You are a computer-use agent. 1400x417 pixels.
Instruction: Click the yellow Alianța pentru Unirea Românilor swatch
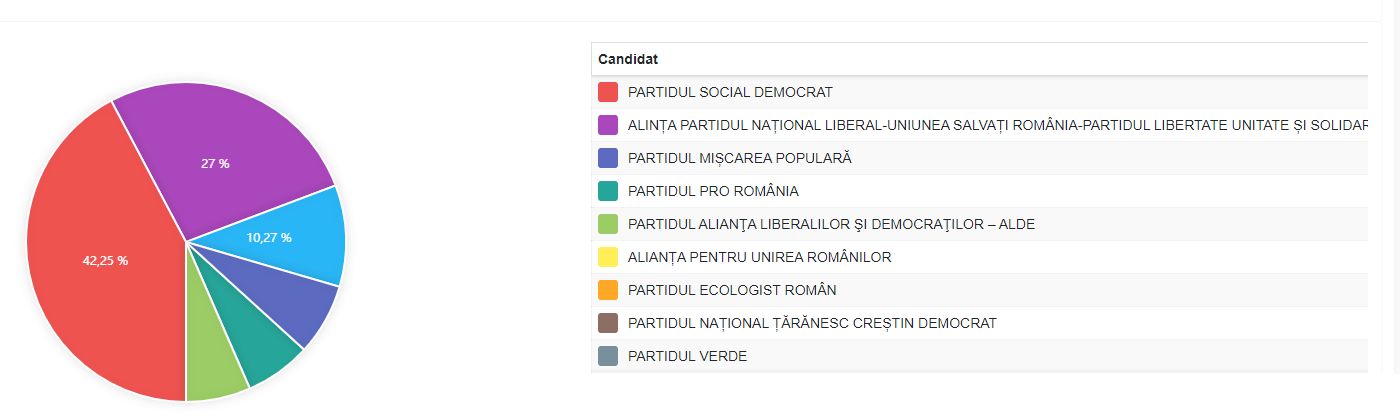608,257
